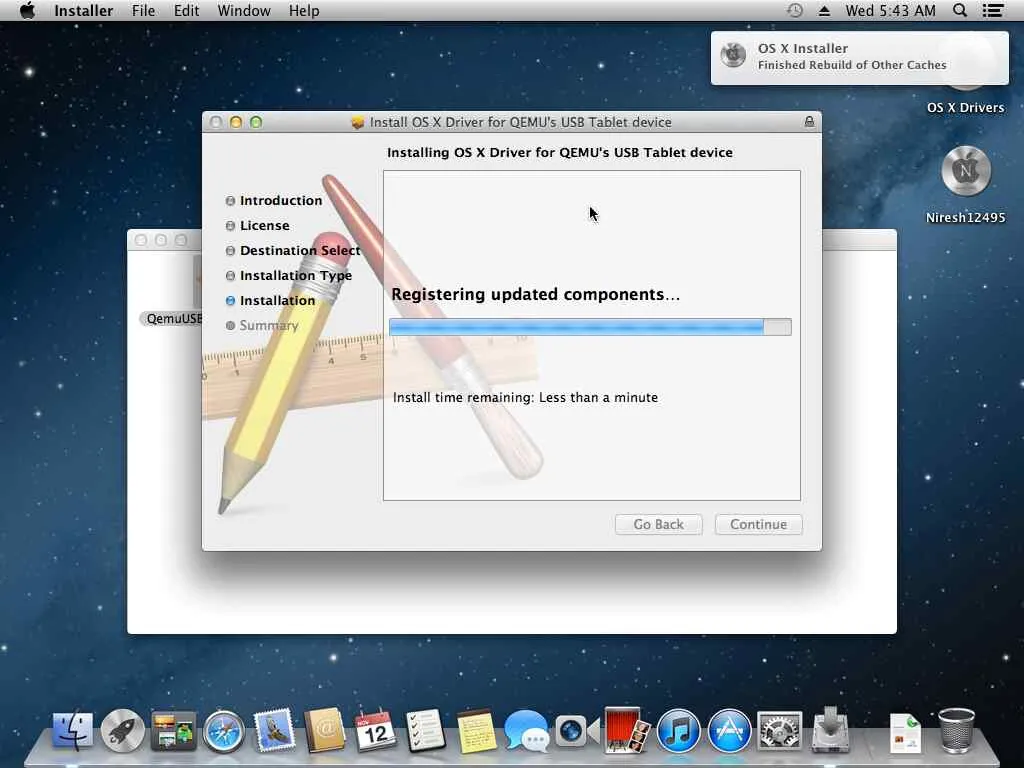
Task: Open the Trash in the Dock
Action: coord(957,730)
